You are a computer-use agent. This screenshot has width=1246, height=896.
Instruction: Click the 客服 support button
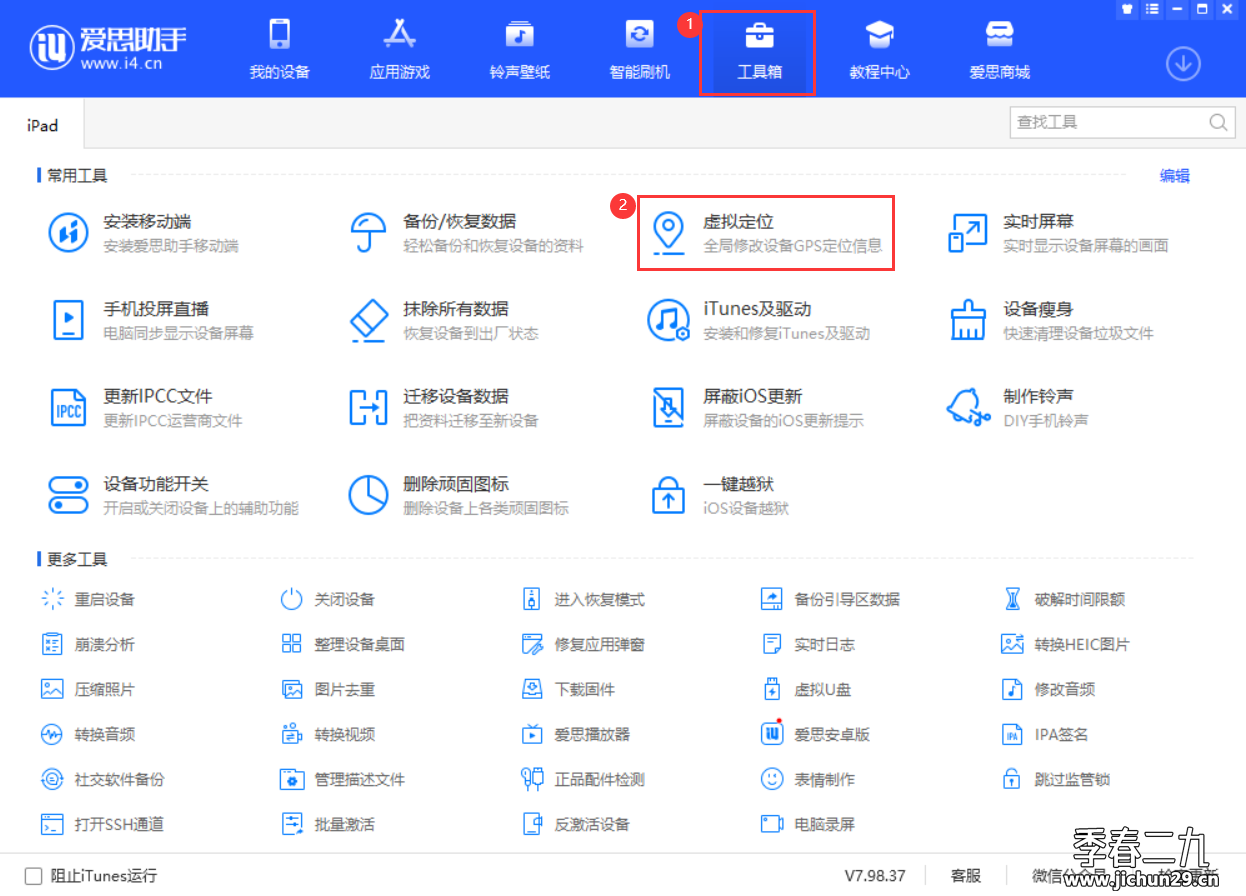pyautogui.click(x=965, y=876)
